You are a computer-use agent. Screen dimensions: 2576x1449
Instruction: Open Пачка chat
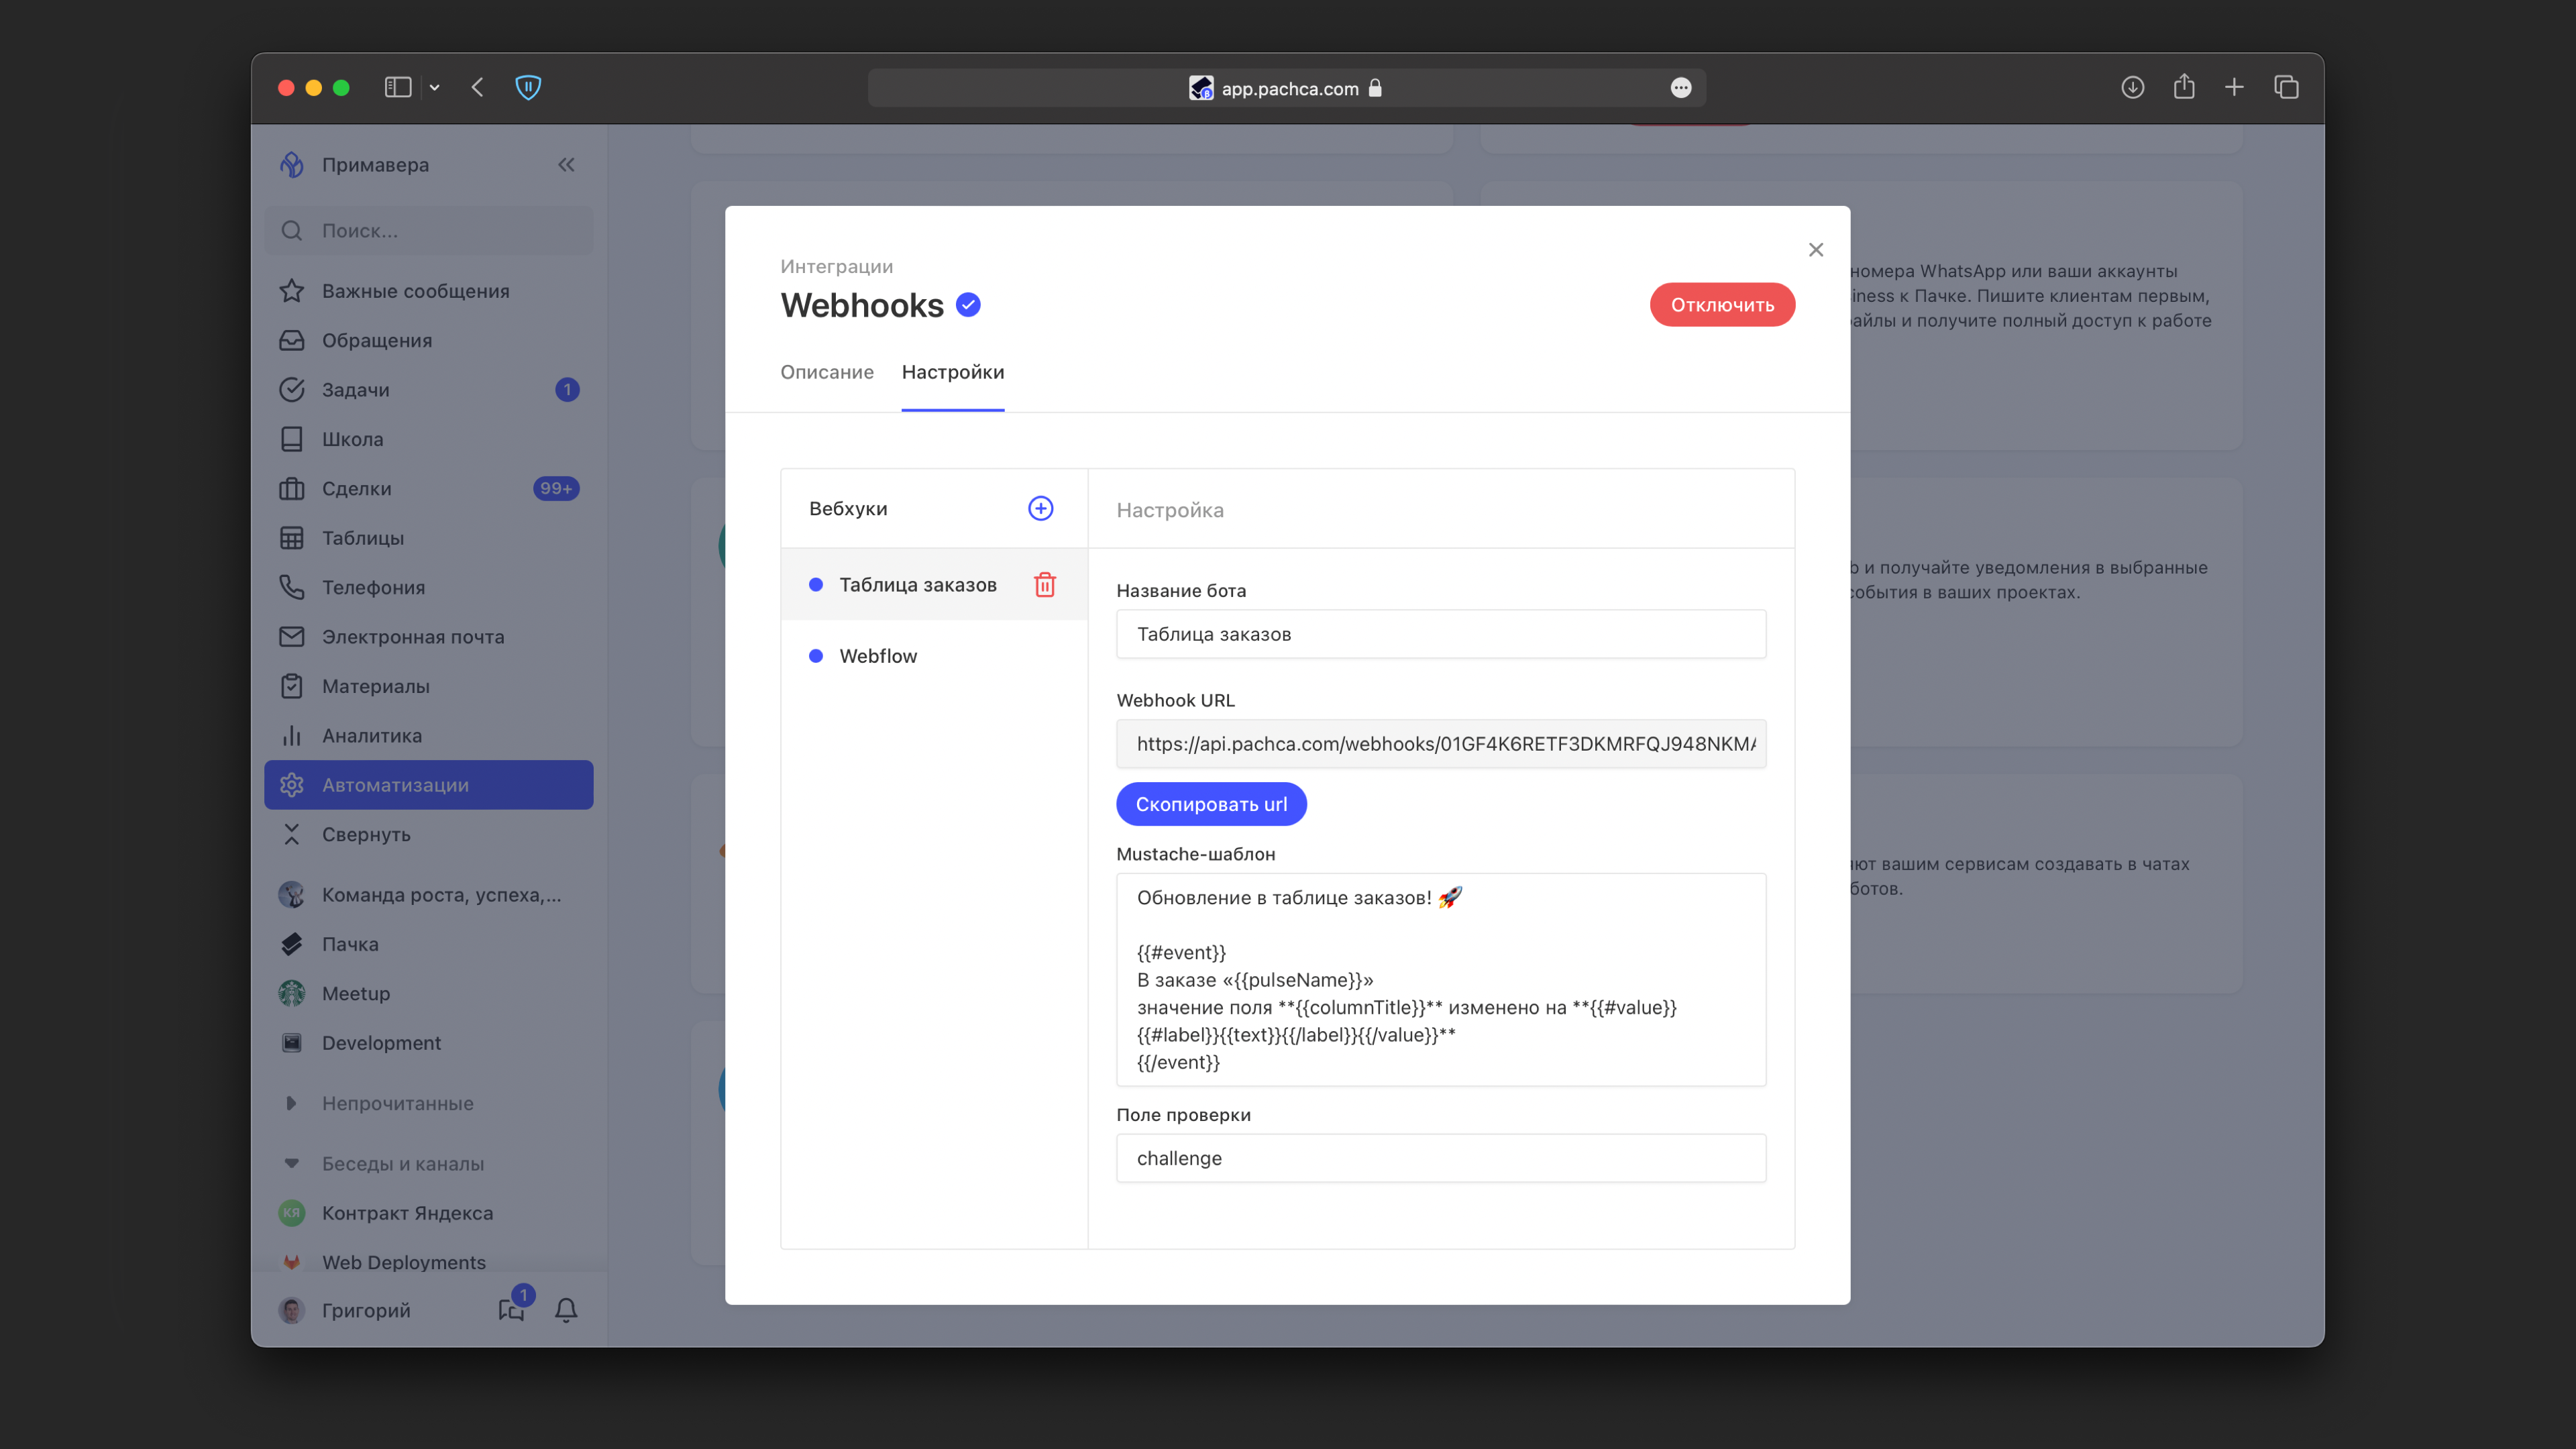coord(428,944)
